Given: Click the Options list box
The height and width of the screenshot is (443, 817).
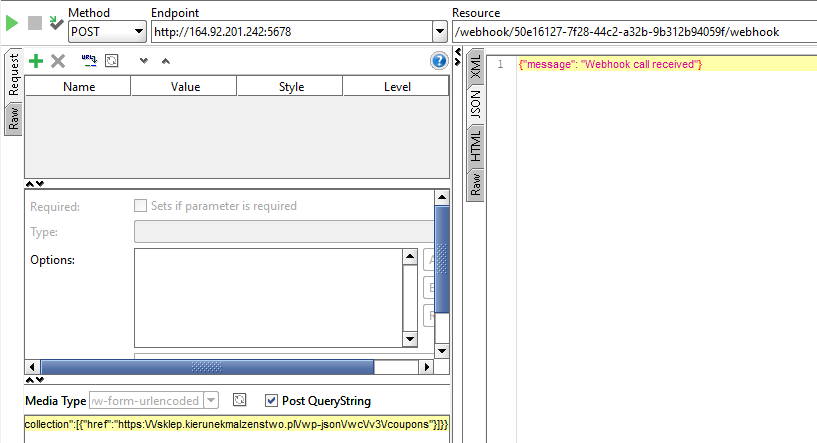Looking at the screenshot, I should point(268,298).
